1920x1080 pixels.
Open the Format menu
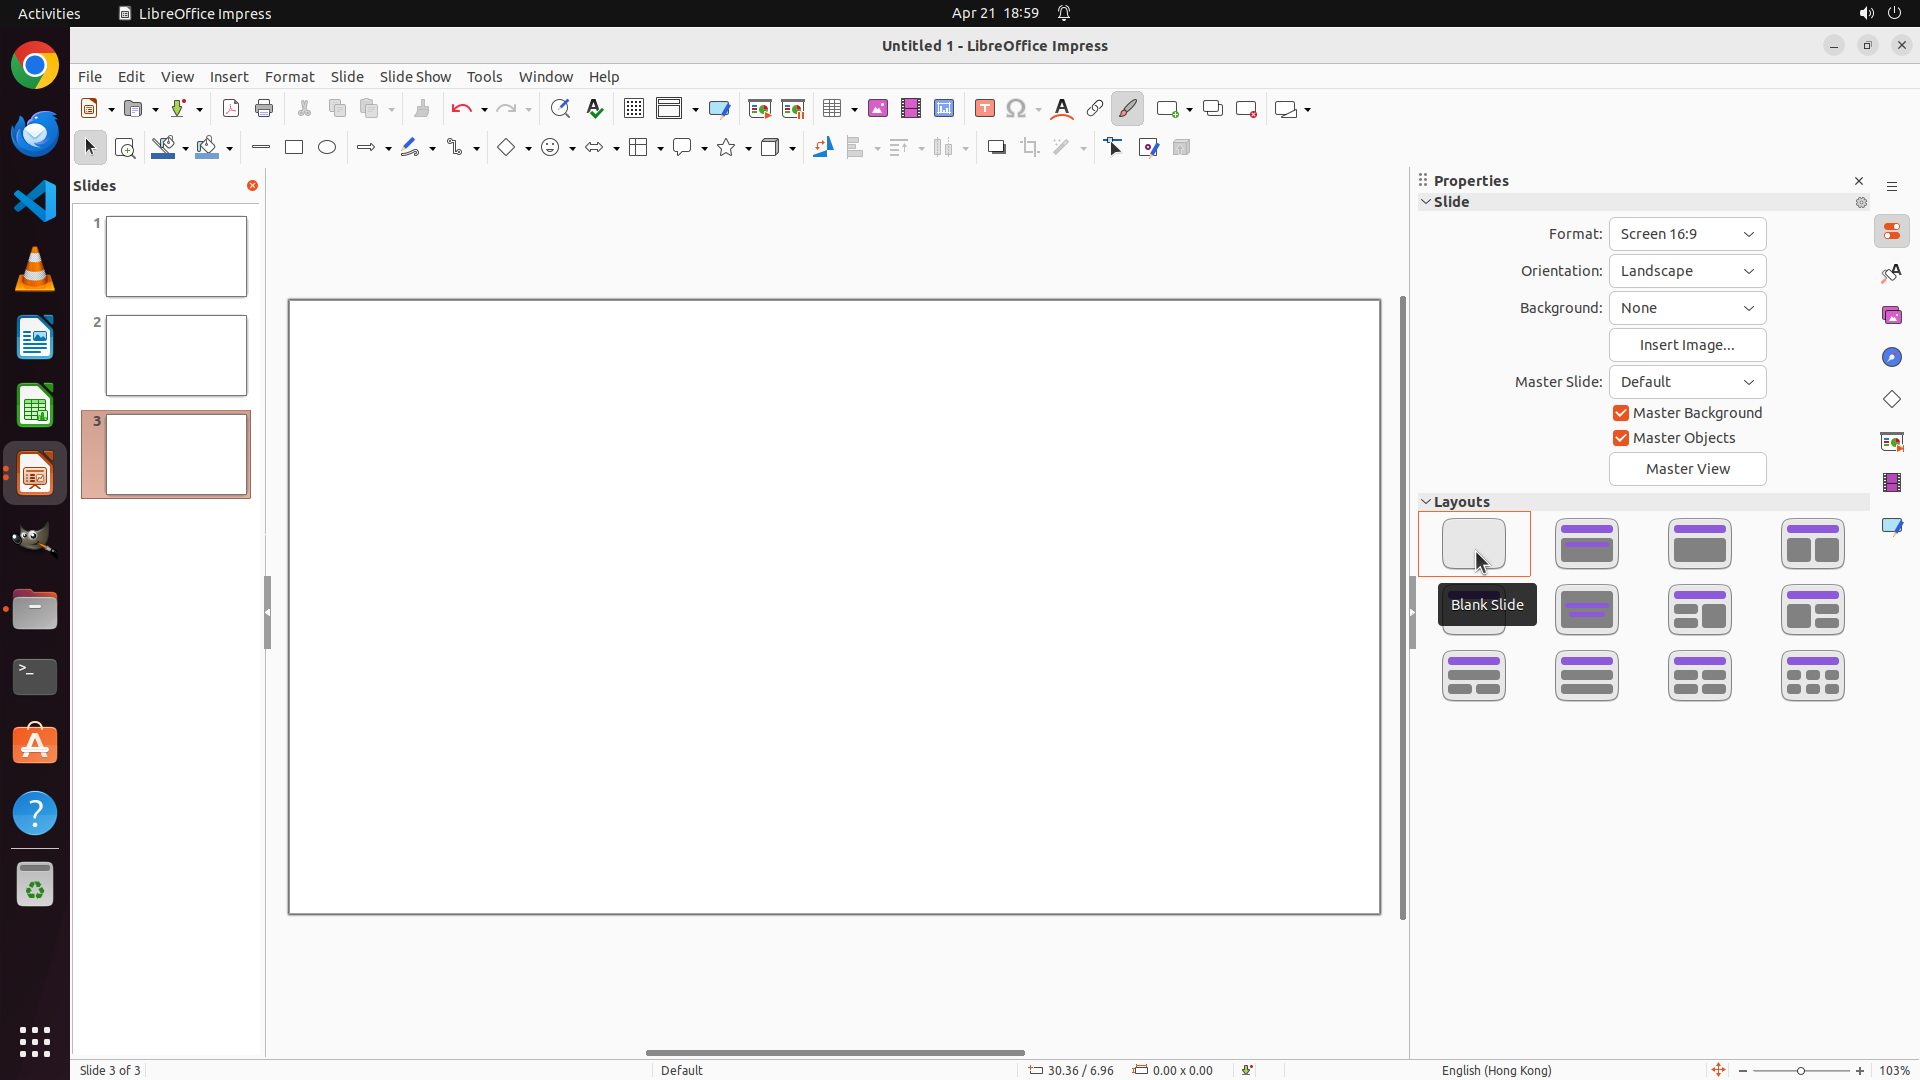[289, 77]
